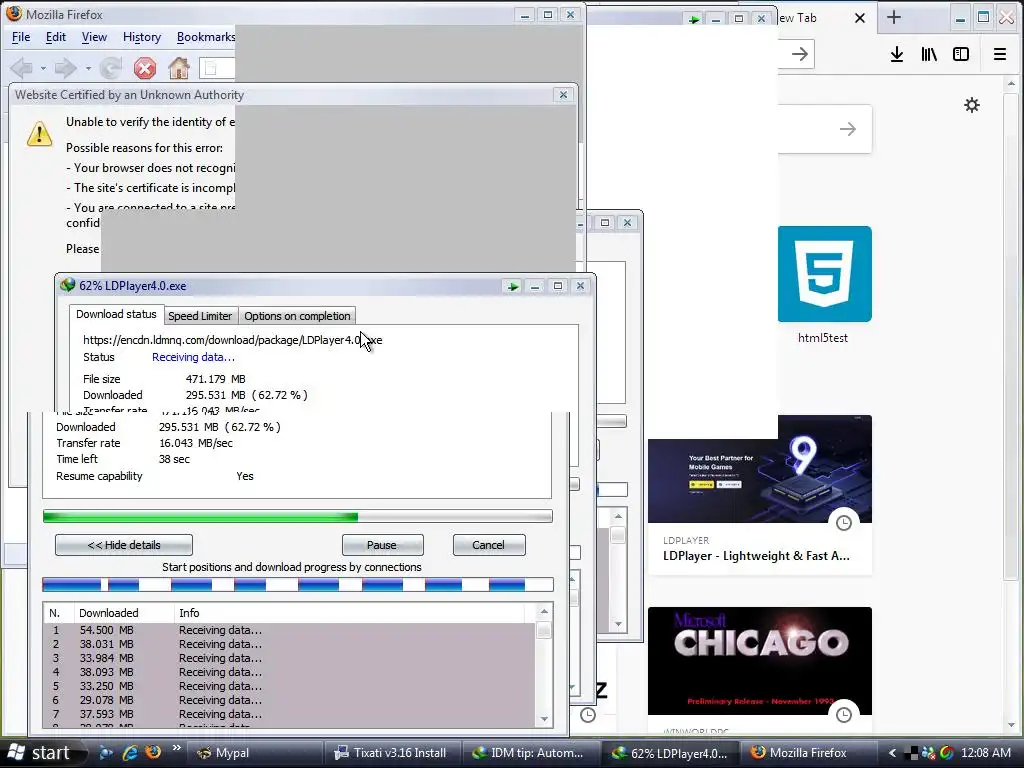This screenshot has width=1024, height=768.
Task: Open the Downloads arrow in toolbar
Action: (897, 54)
